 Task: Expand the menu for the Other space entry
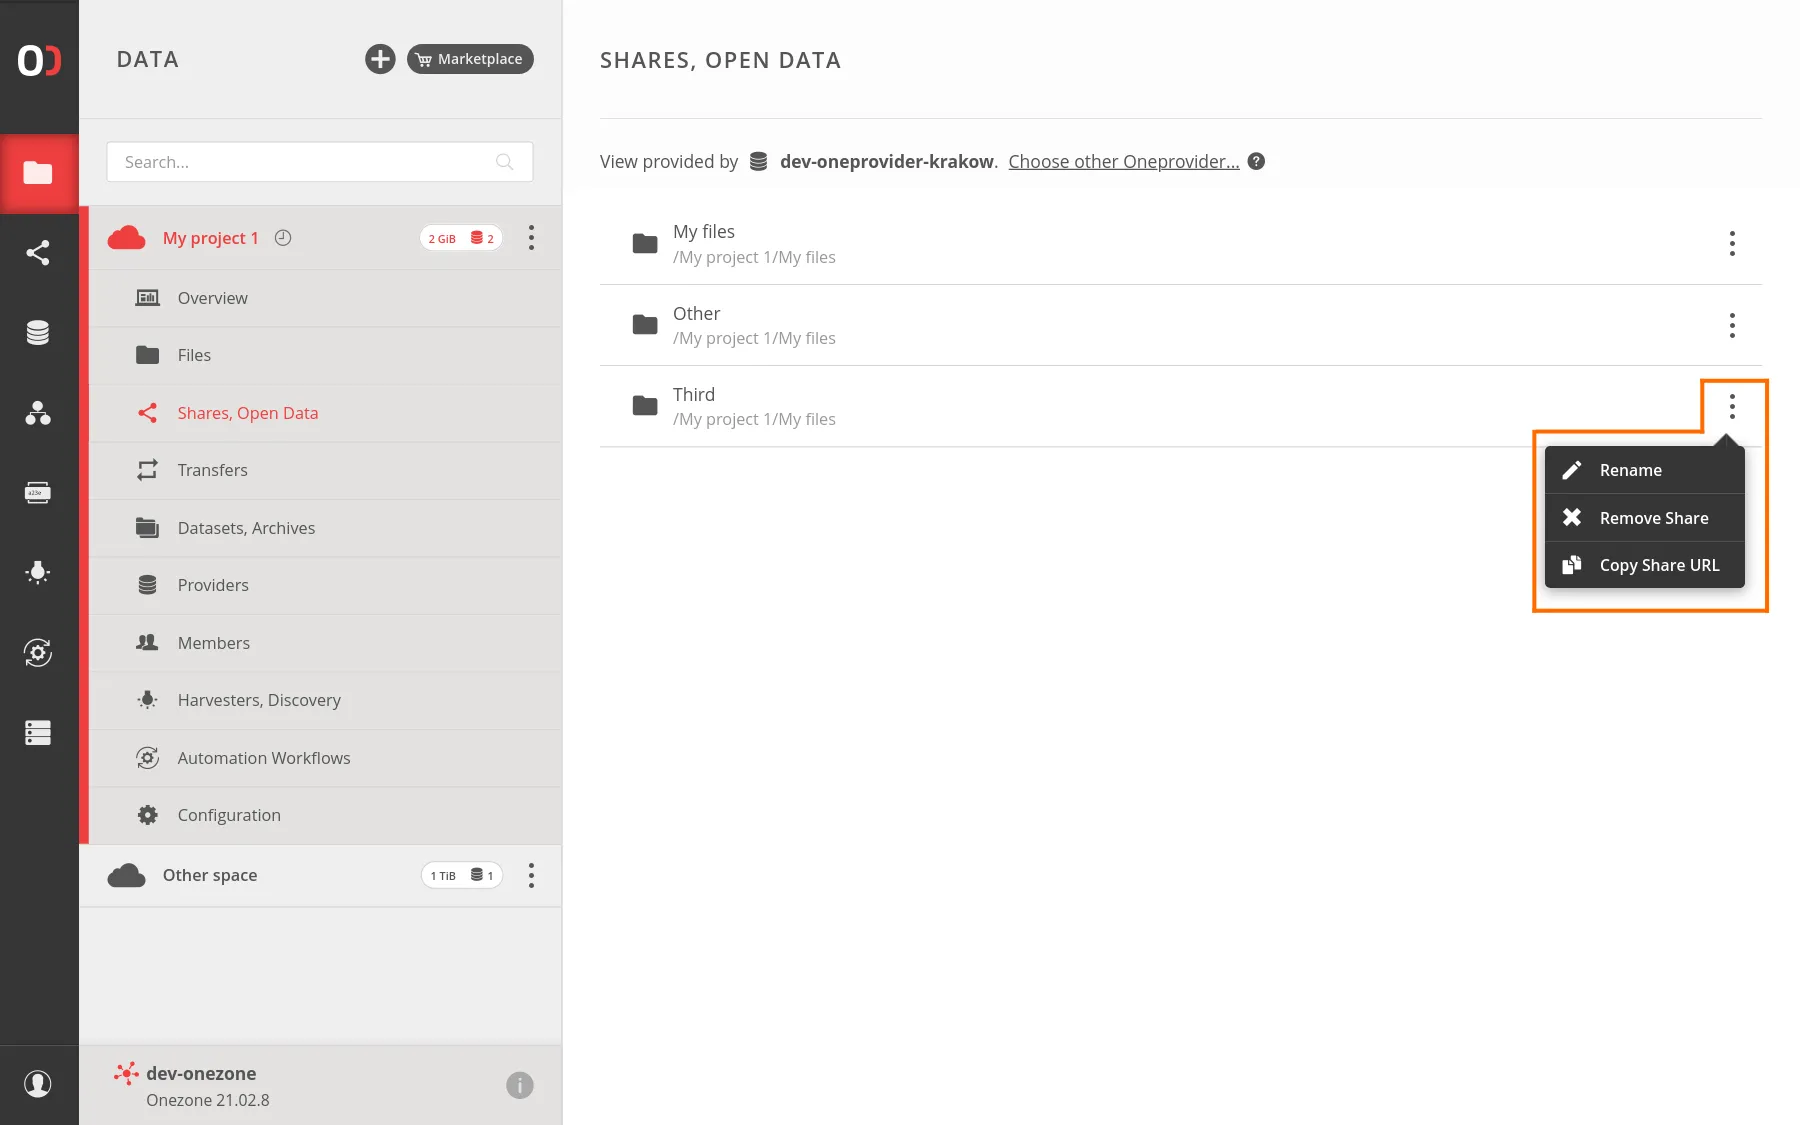coord(531,875)
